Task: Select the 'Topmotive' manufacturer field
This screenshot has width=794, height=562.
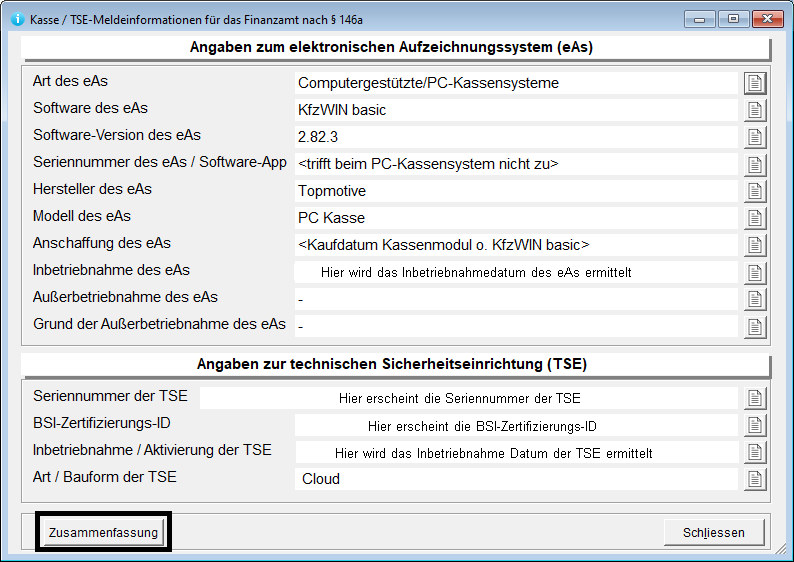Action: [x=516, y=191]
